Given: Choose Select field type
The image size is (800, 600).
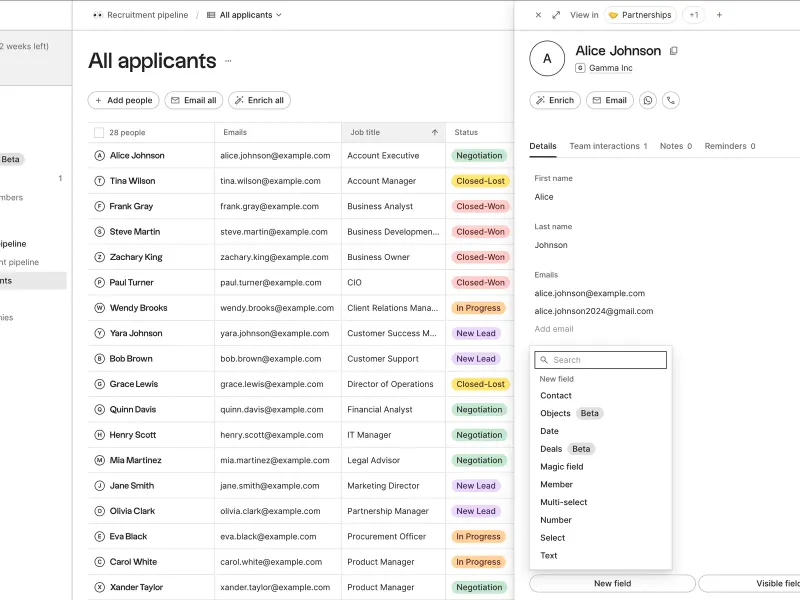Looking at the screenshot, I should (601, 538).
